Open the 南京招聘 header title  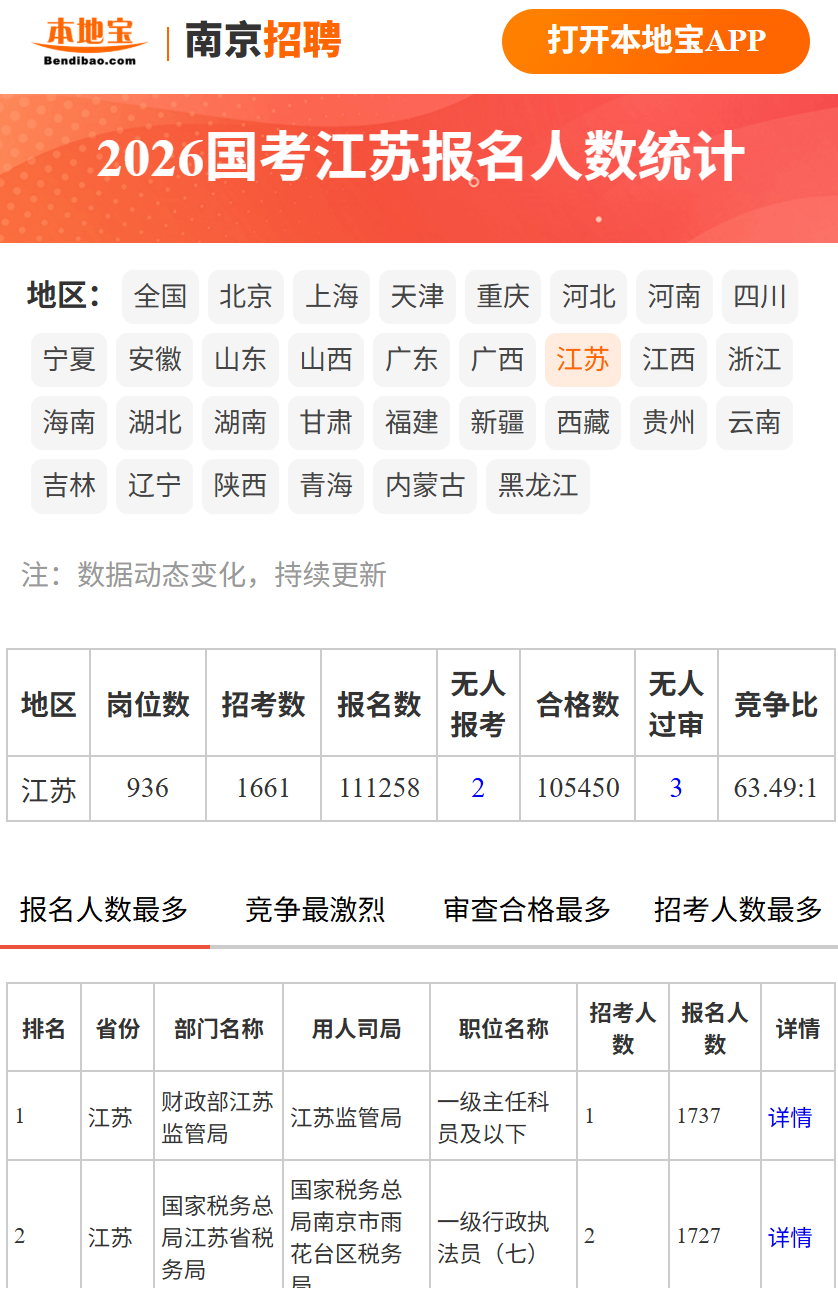[263, 41]
